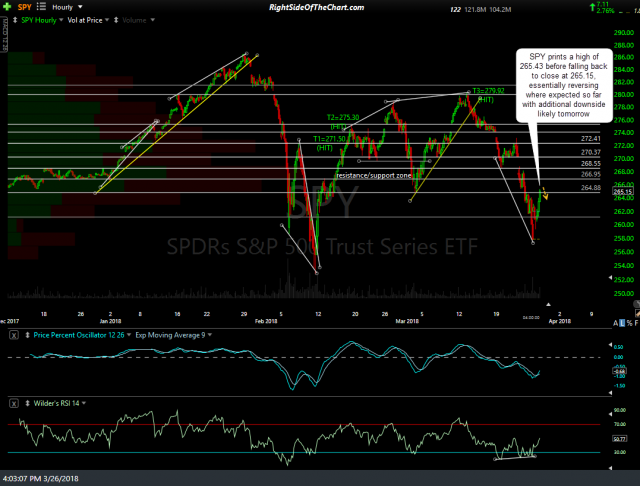Toggle the A arithmetic scale button

coord(616,323)
